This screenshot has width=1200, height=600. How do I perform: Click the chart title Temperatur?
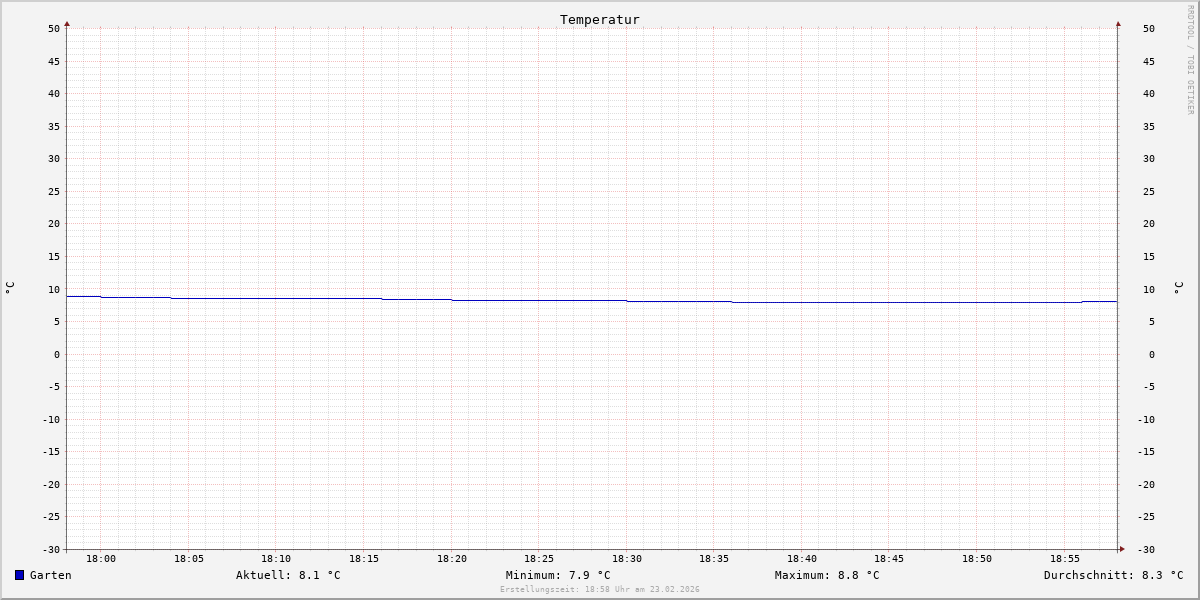(x=600, y=19)
